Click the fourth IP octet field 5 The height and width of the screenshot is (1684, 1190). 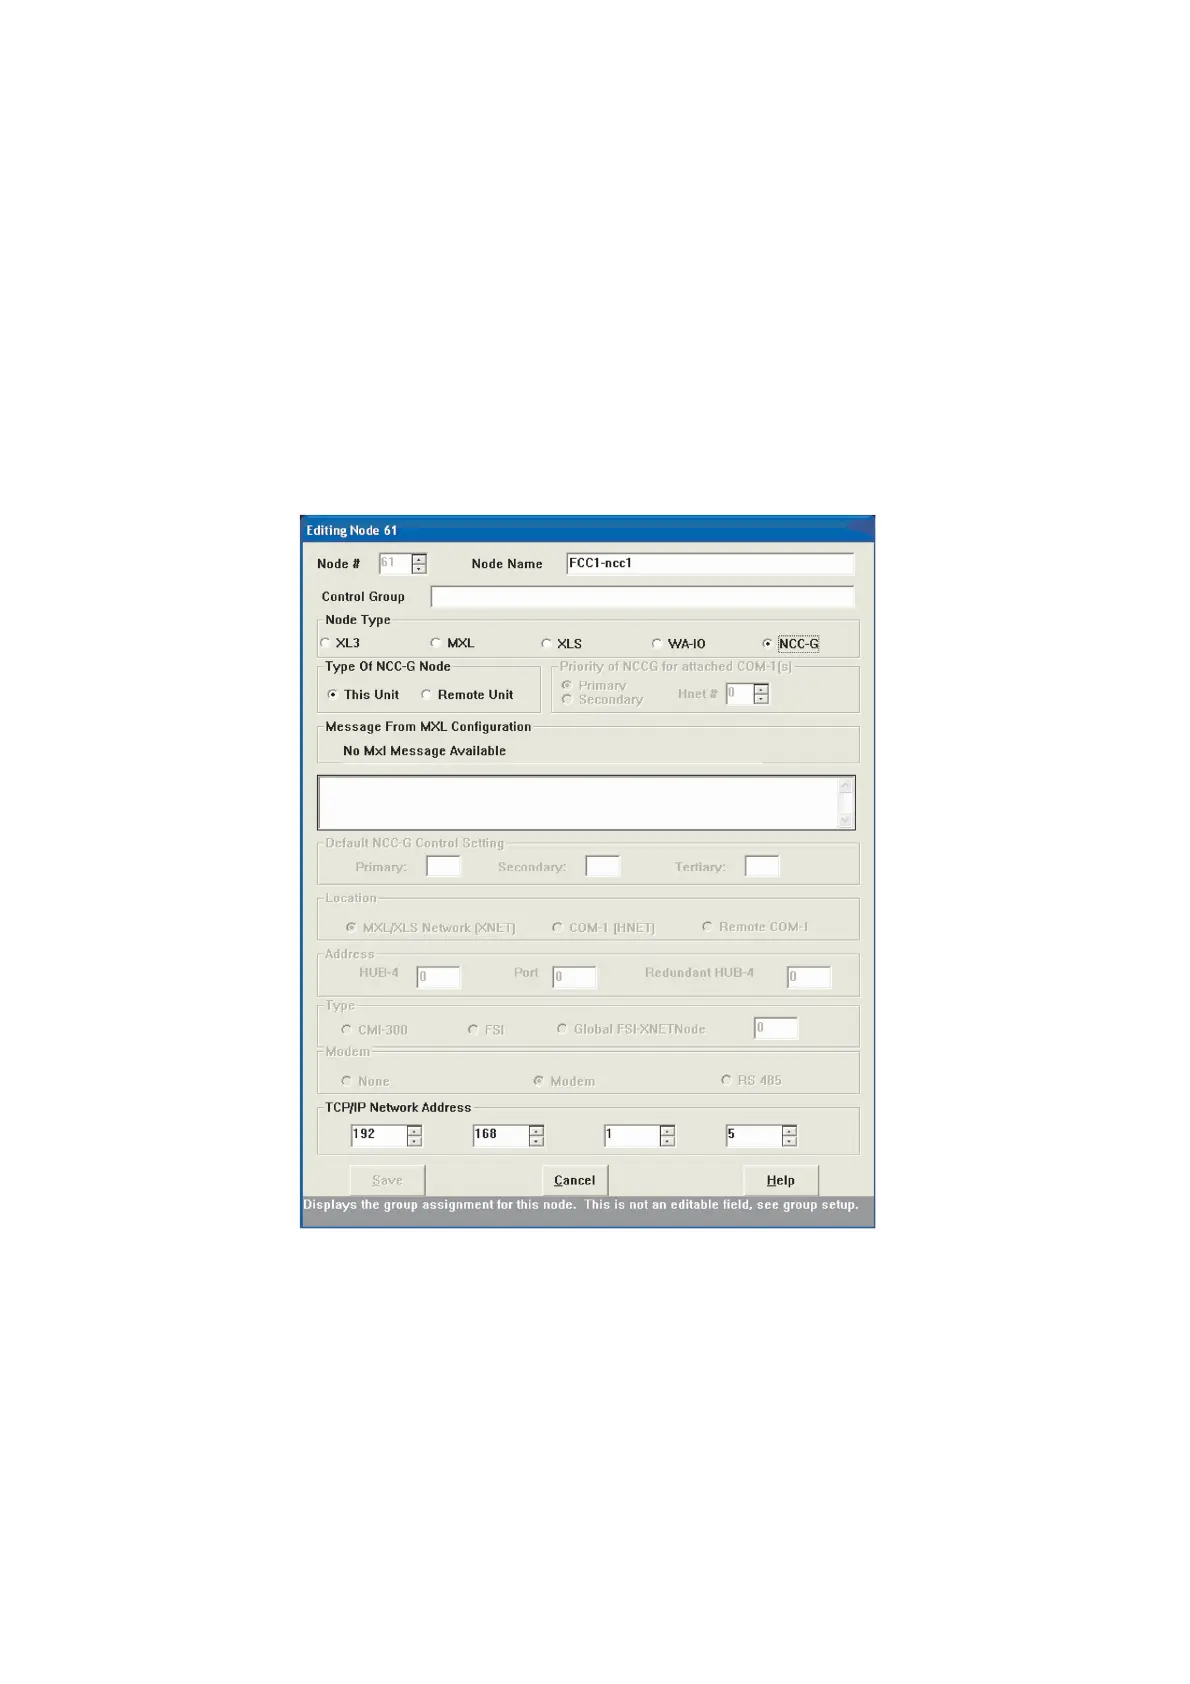(753, 1135)
